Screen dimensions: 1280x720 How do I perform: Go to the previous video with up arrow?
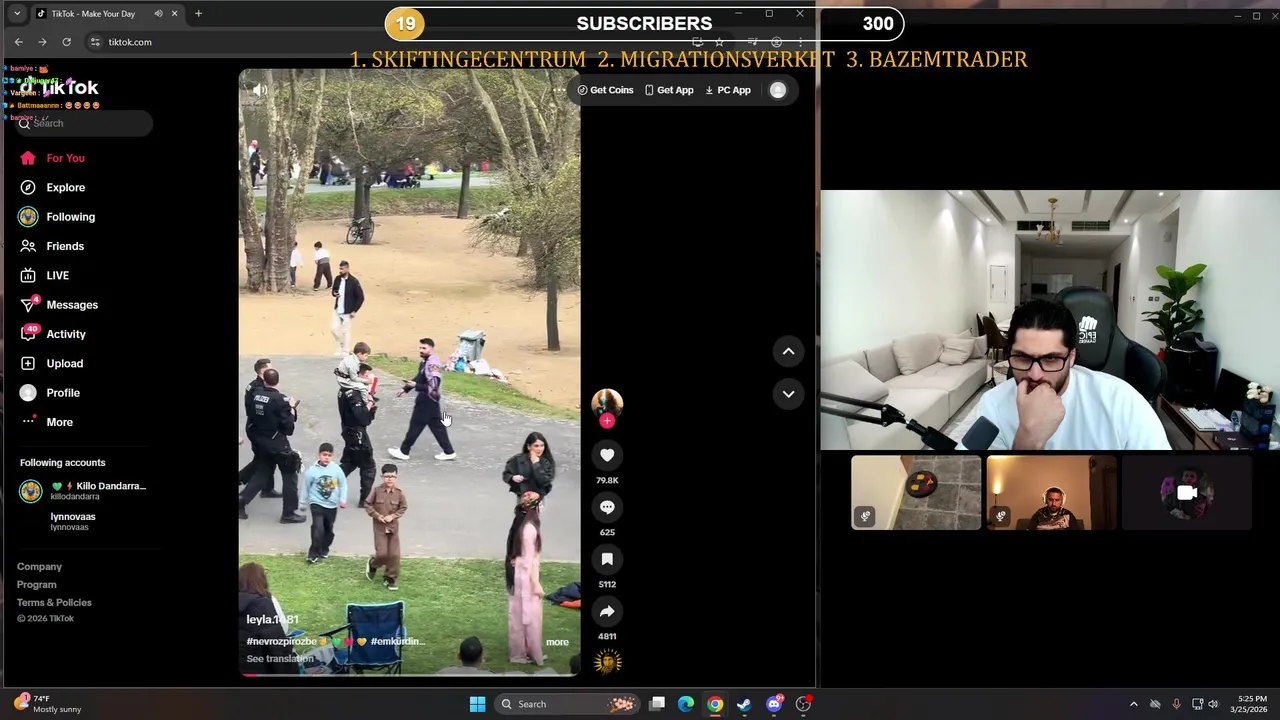tap(788, 351)
